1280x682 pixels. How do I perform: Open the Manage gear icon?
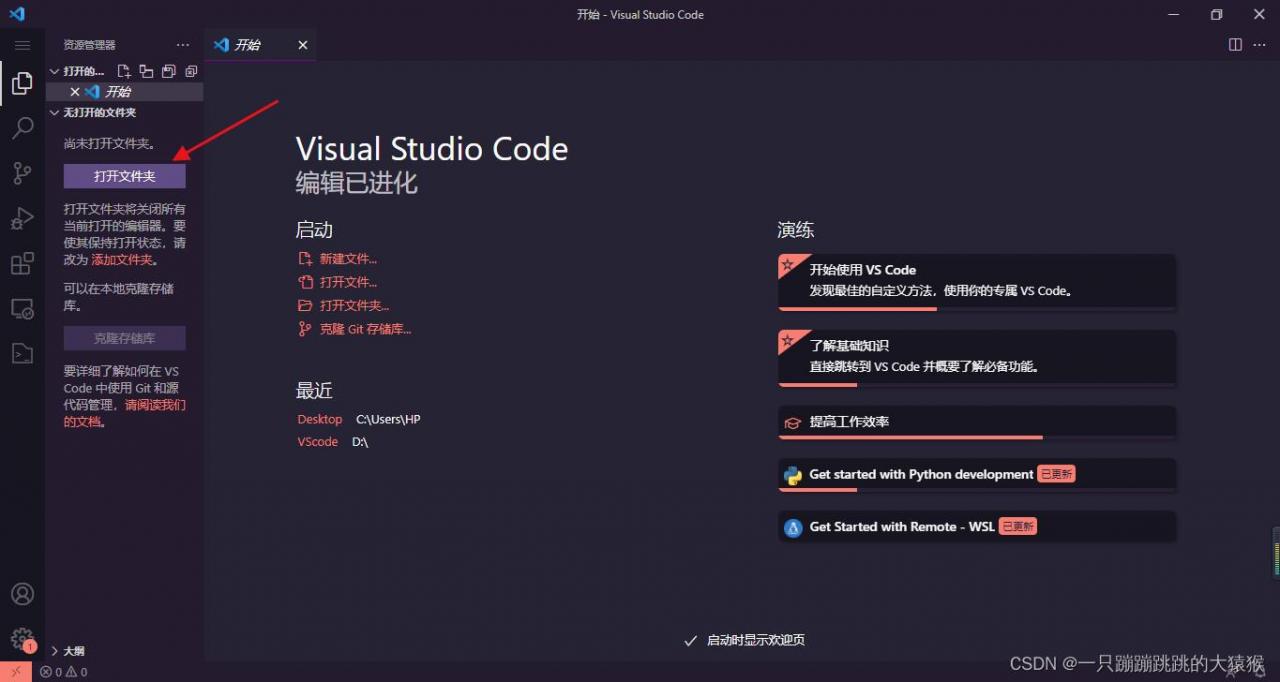(22, 639)
